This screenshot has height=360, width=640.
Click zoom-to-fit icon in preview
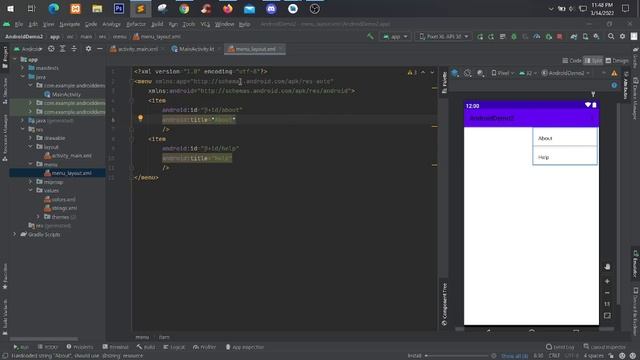coord(607,316)
